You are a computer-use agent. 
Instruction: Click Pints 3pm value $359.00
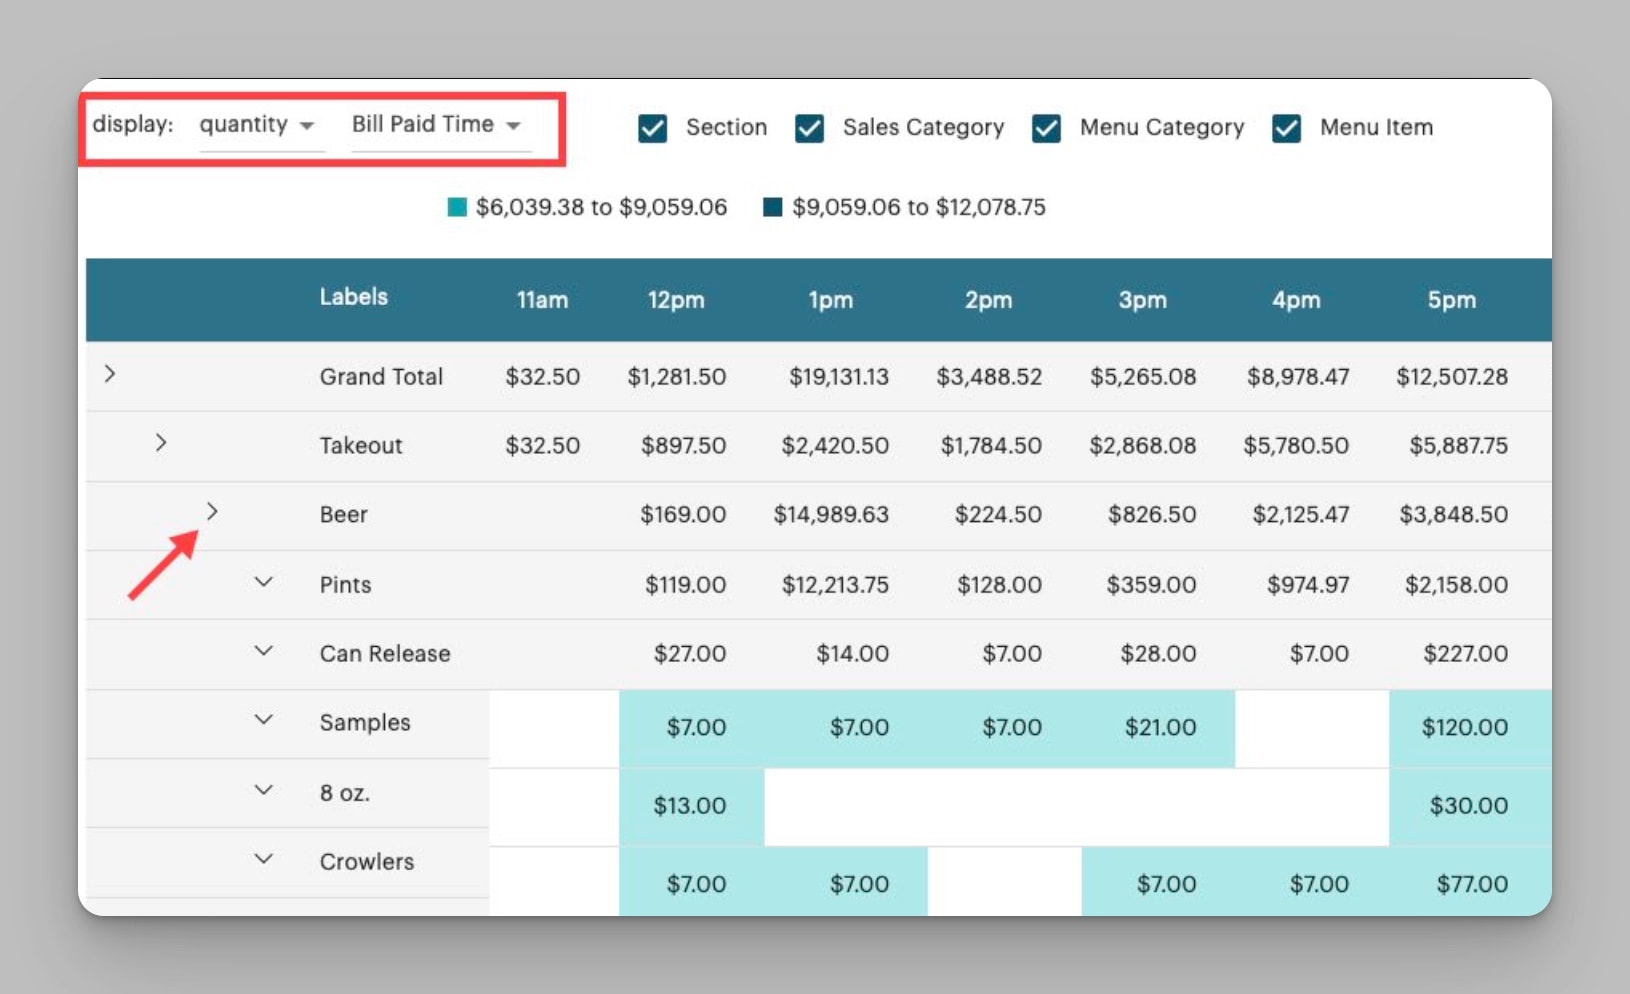[1151, 585]
